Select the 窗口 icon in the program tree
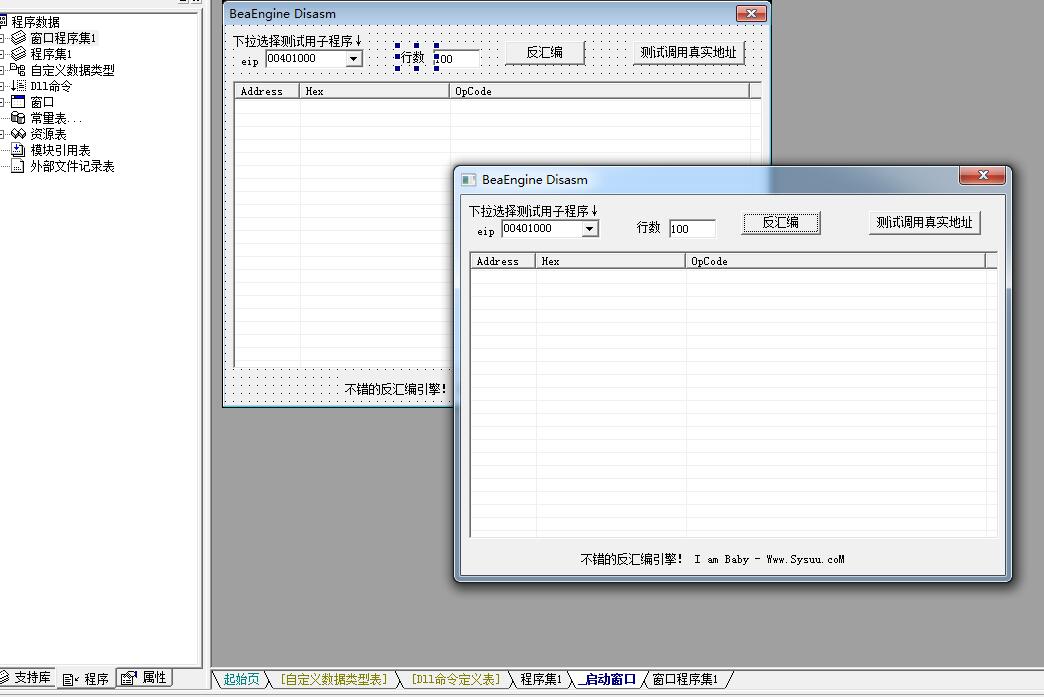 click(x=18, y=102)
